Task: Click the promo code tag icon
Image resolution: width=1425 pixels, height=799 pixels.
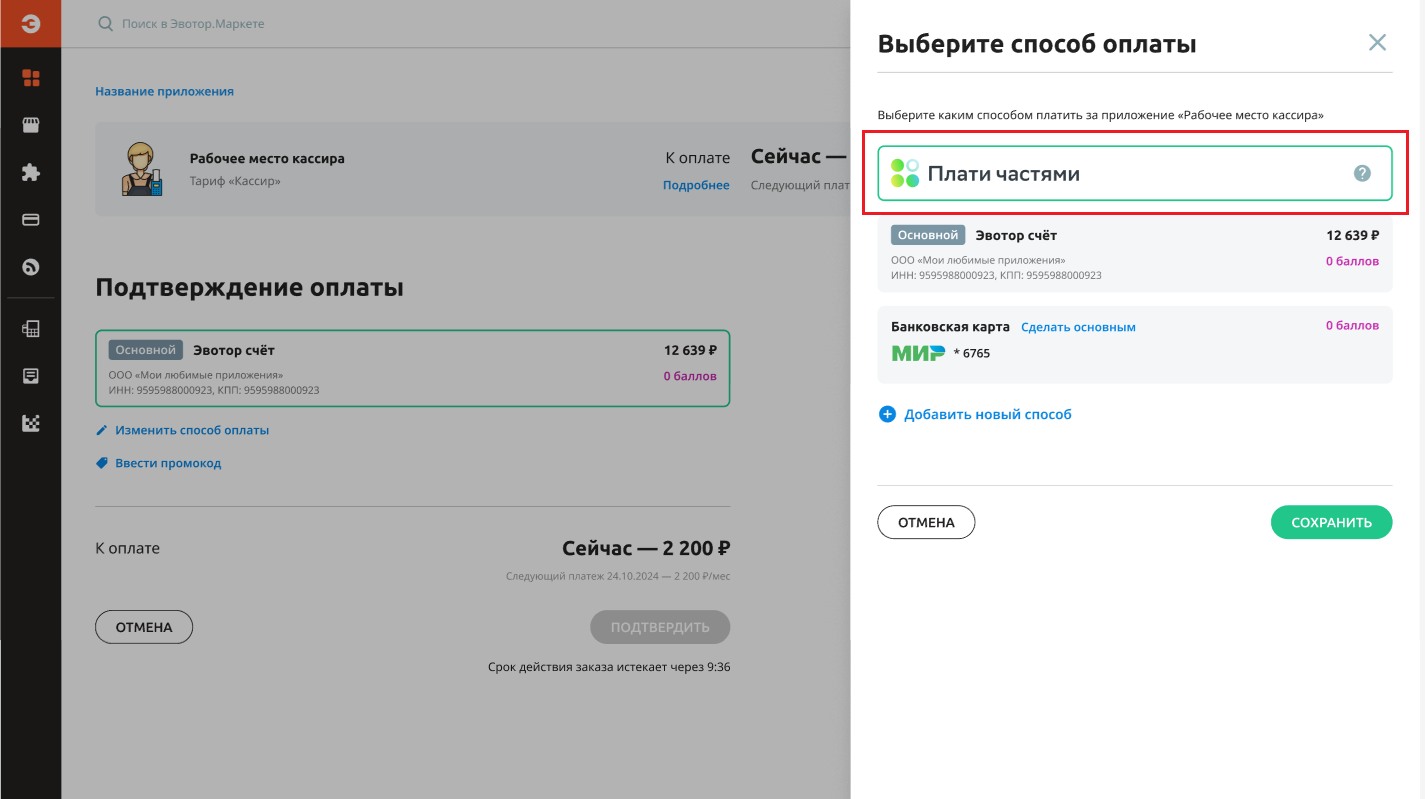Action: [101, 463]
